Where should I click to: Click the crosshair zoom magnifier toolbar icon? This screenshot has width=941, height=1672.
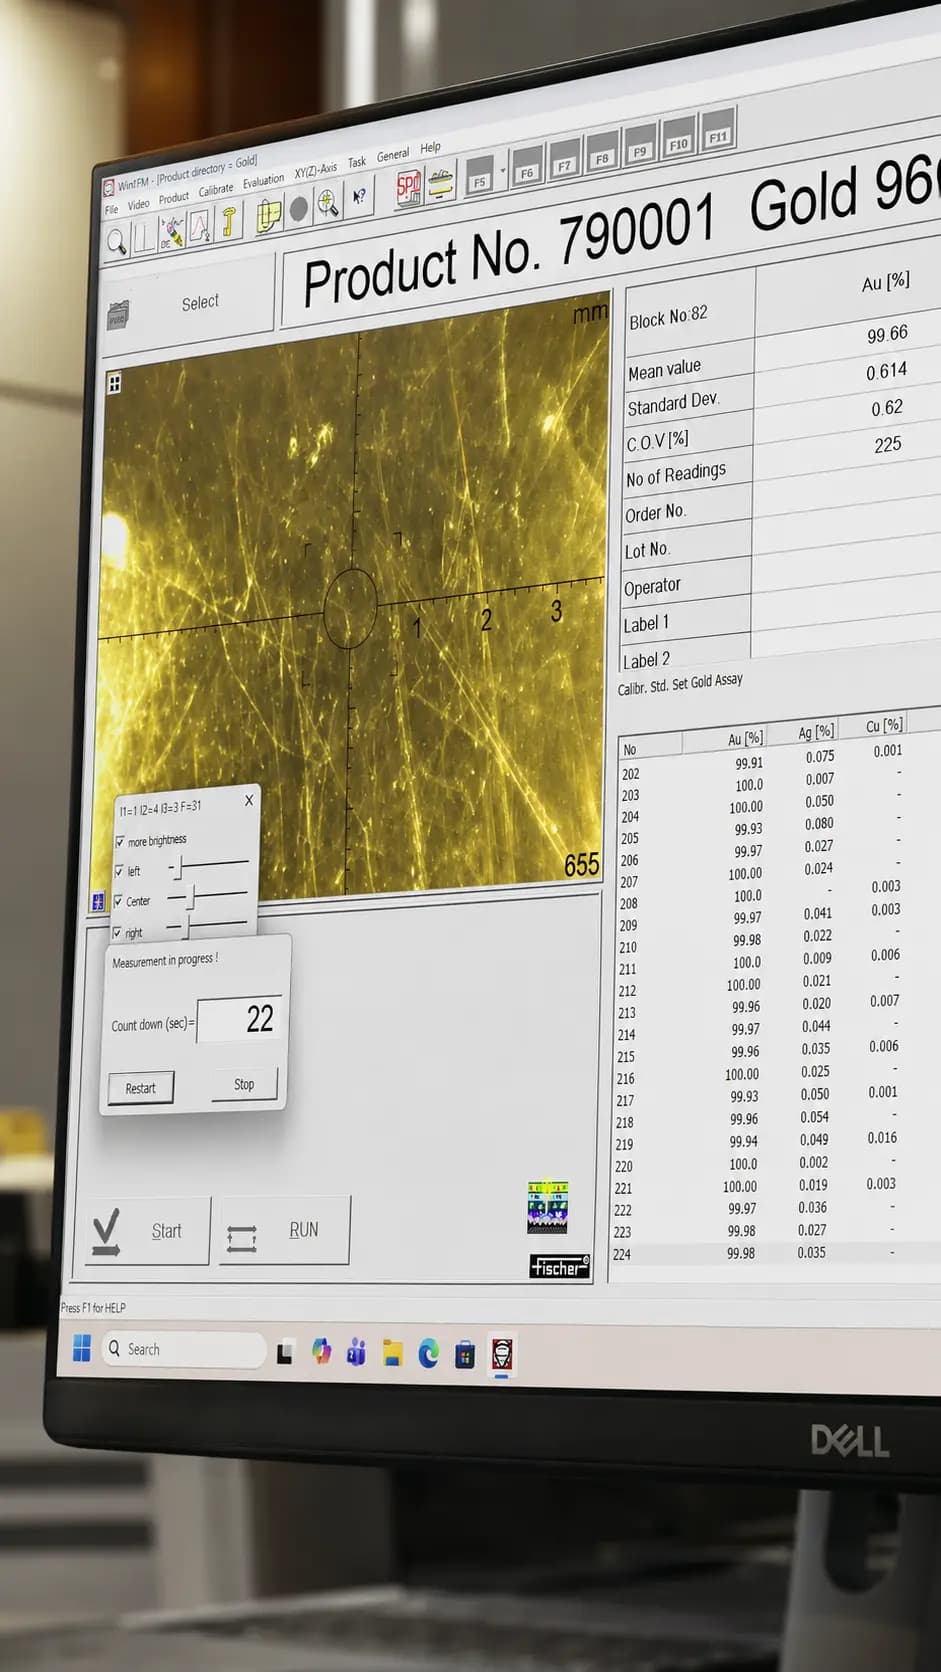click(328, 203)
